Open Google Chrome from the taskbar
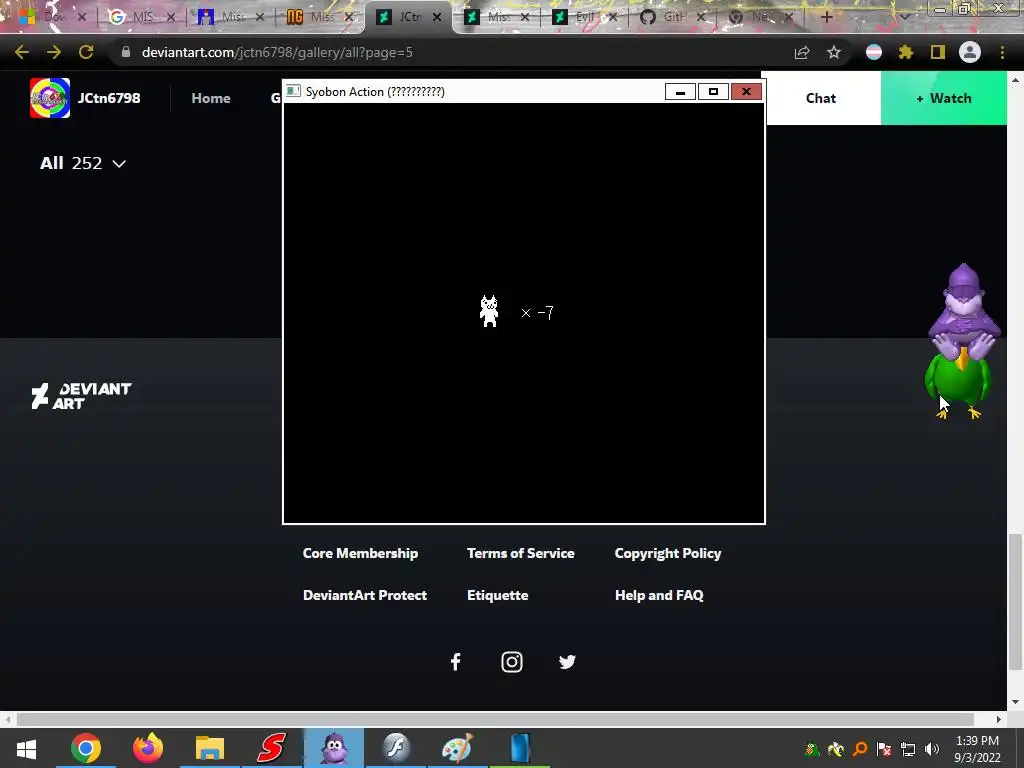Image resolution: width=1024 pixels, height=768 pixels. tap(86, 748)
